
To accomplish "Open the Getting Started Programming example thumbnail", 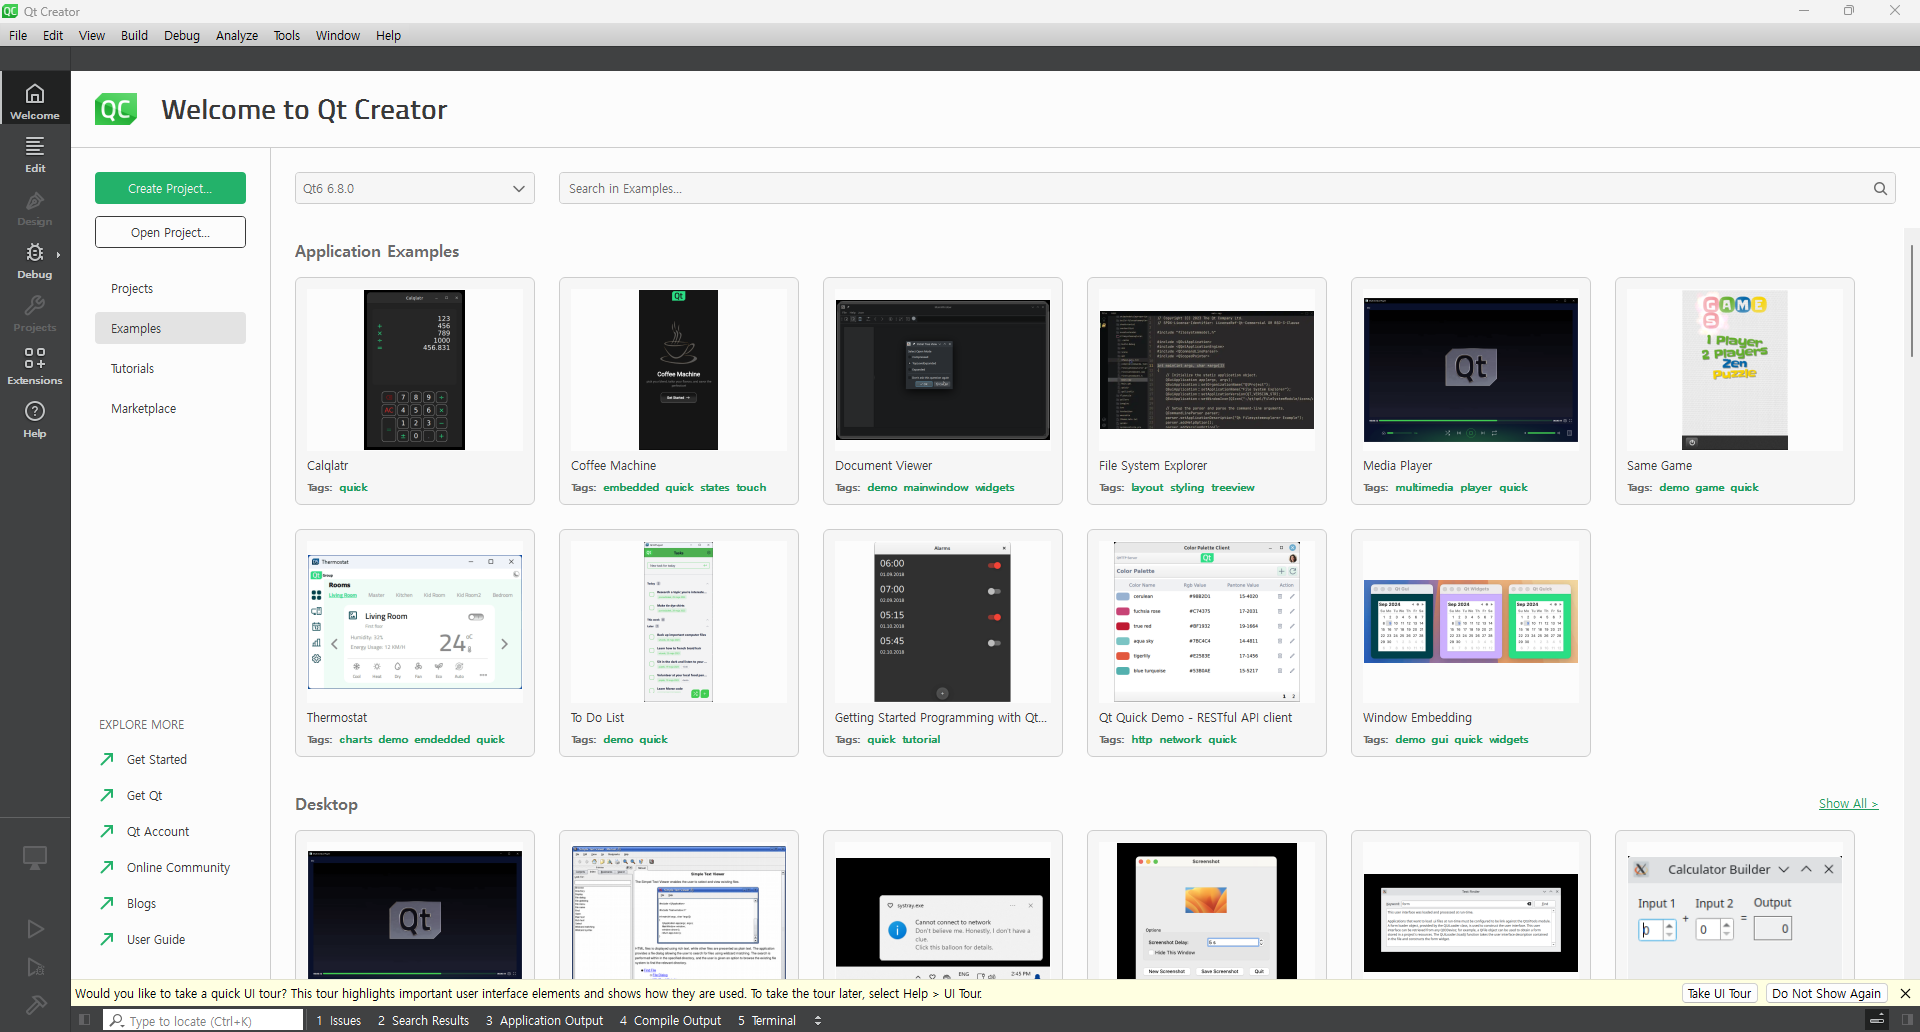I will click(x=943, y=622).
